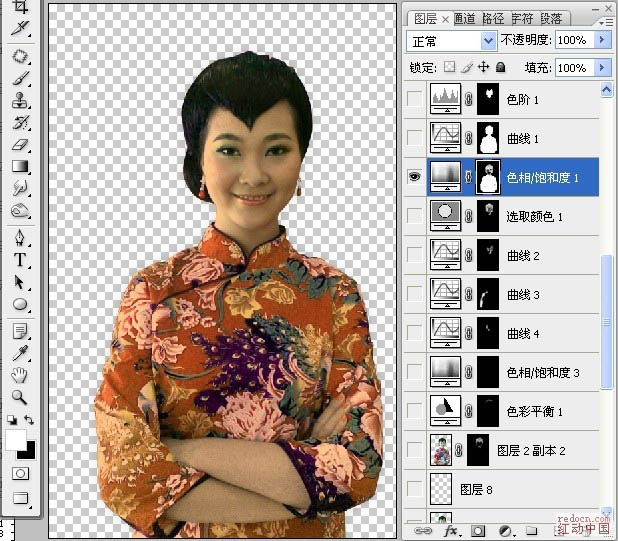Show the 图层 2 副本 2 layer
618x541 pixels.
point(414,450)
